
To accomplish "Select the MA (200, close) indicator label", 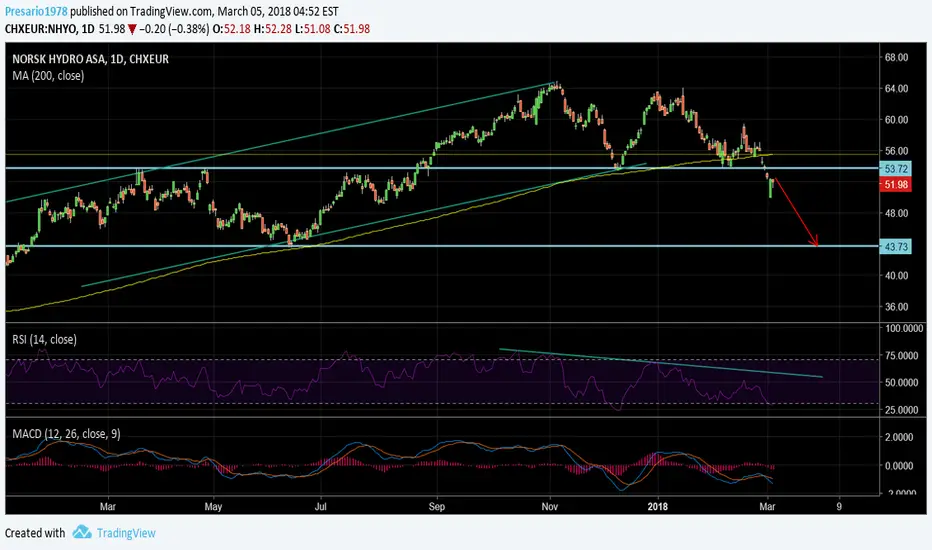I will (48, 76).
